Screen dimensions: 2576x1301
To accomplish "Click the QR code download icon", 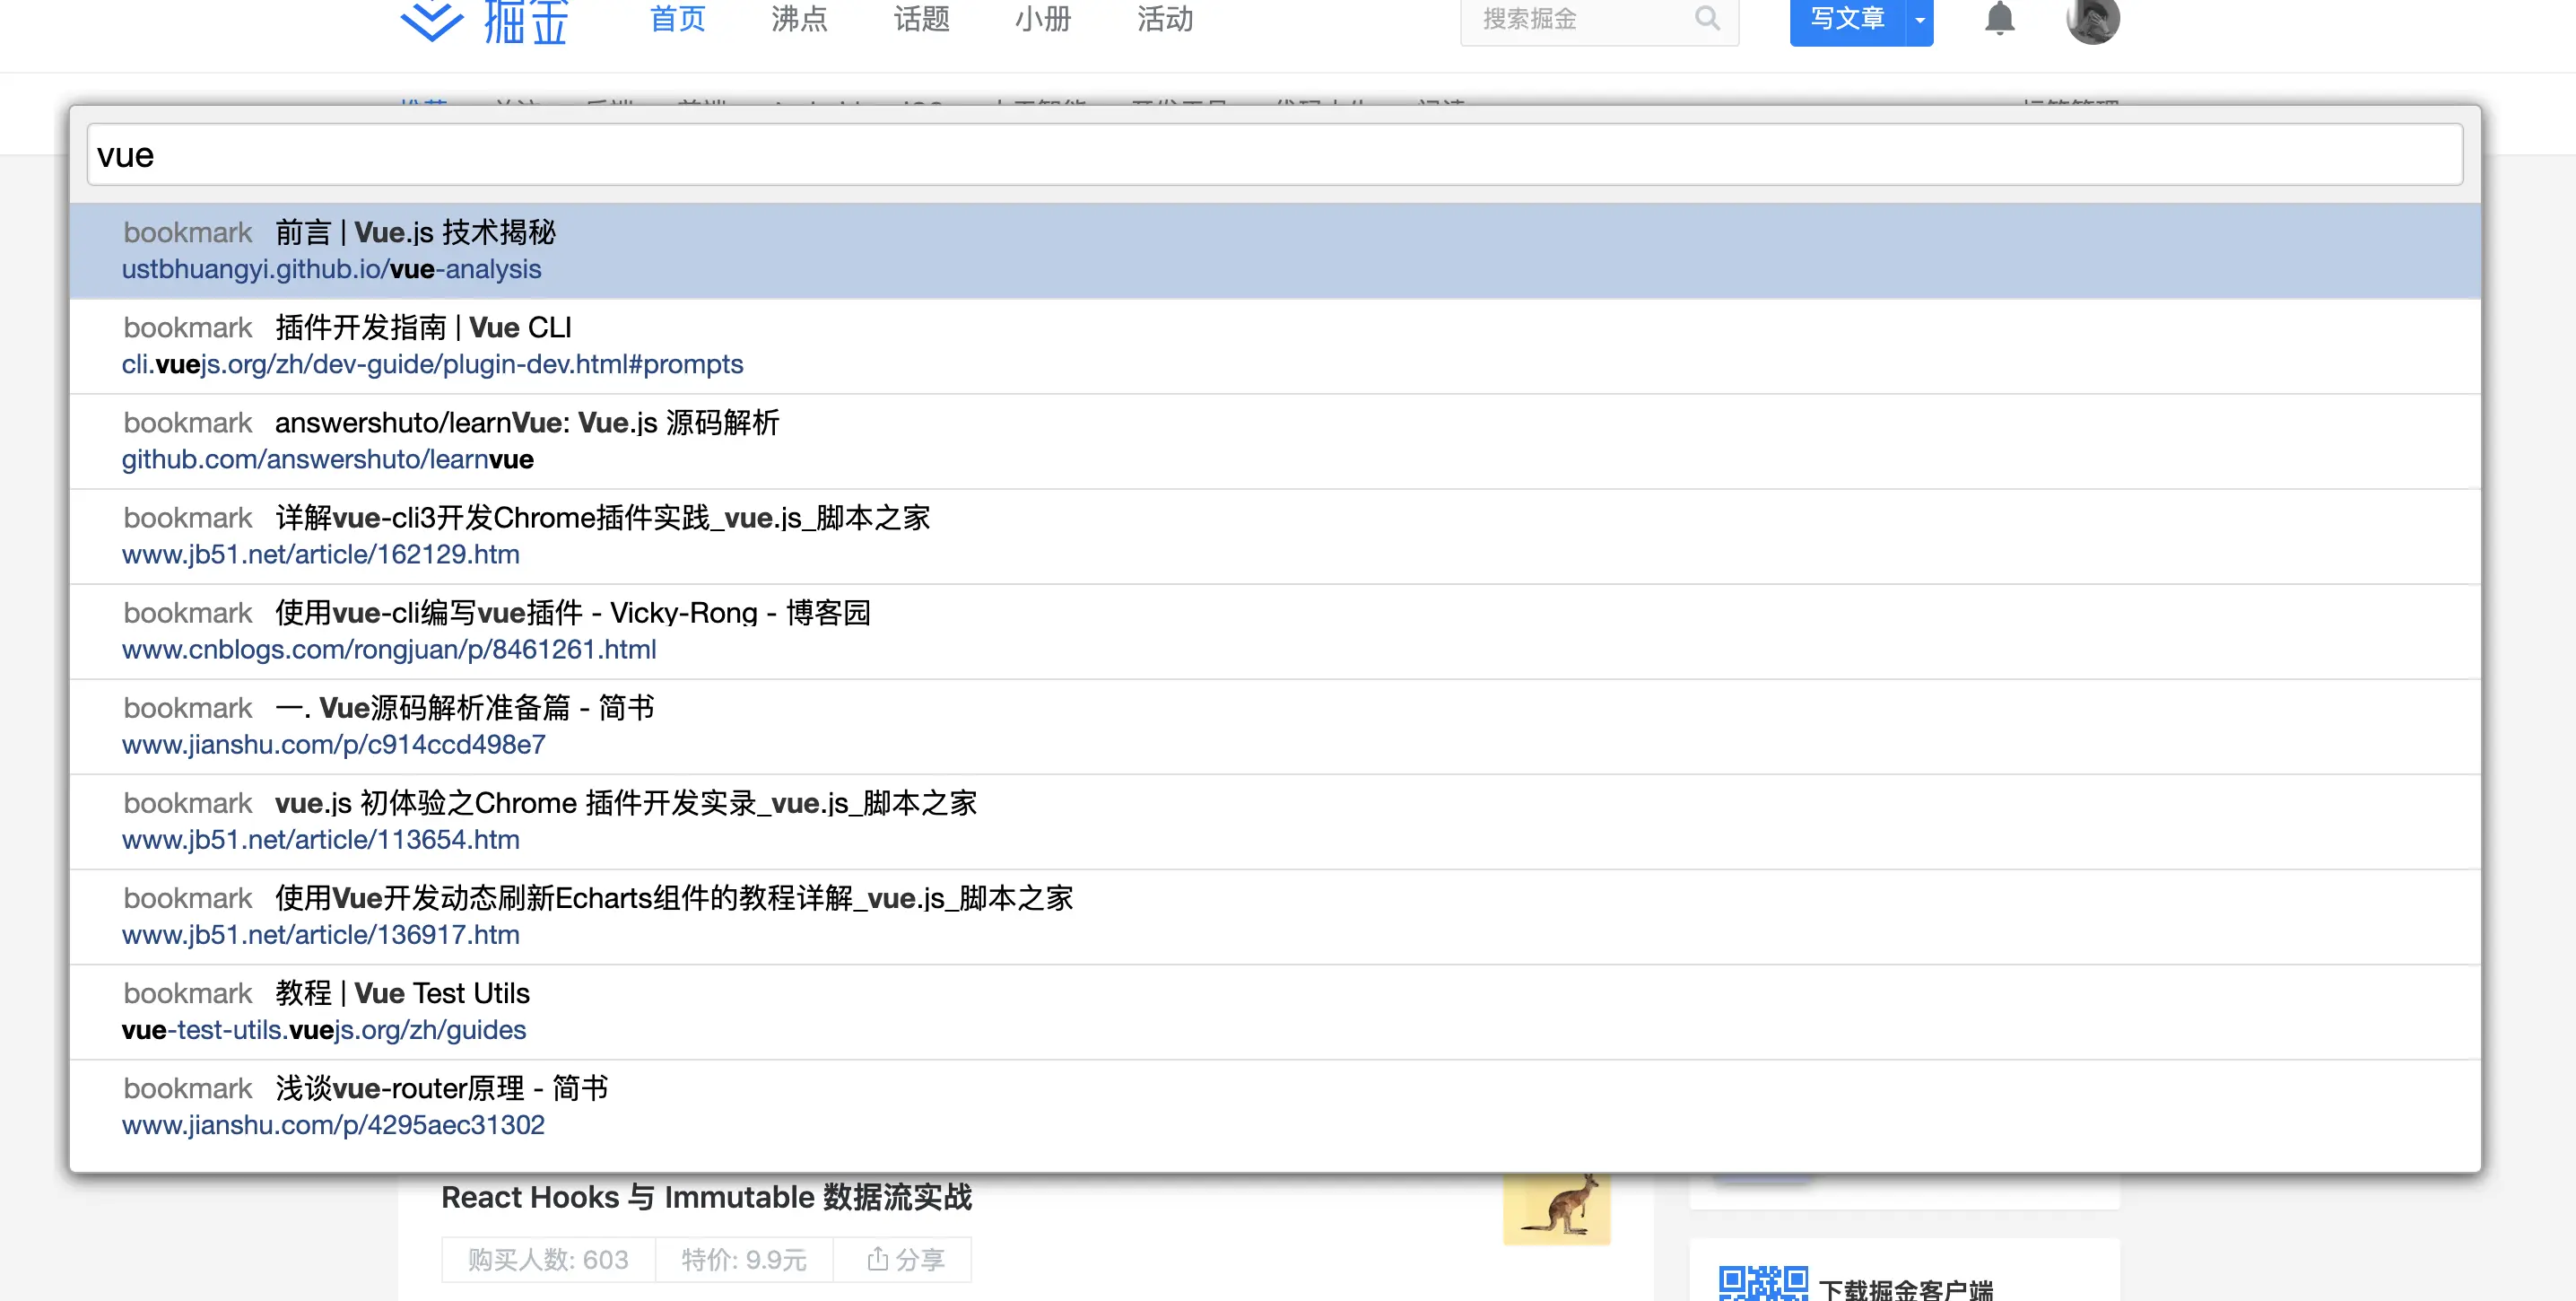I will [x=1762, y=1283].
